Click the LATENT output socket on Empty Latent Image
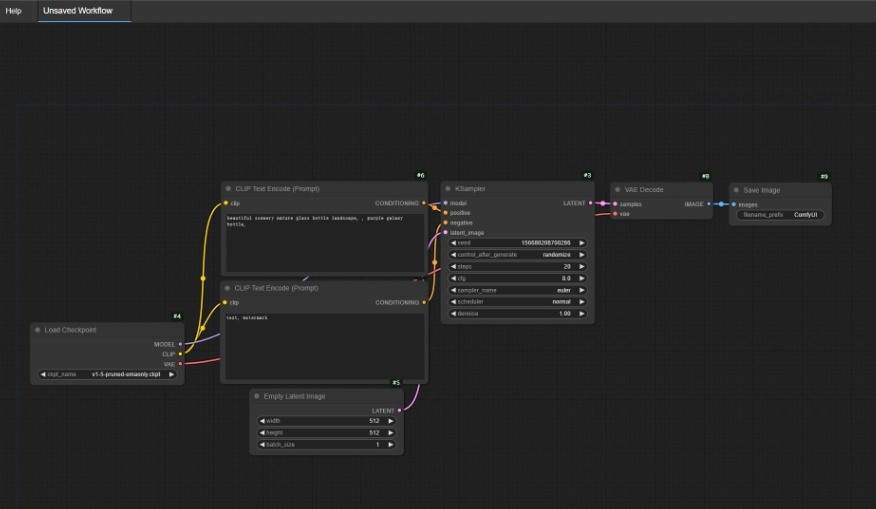The height and width of the screenshot is (509, 876). click(x=399, y=410)
